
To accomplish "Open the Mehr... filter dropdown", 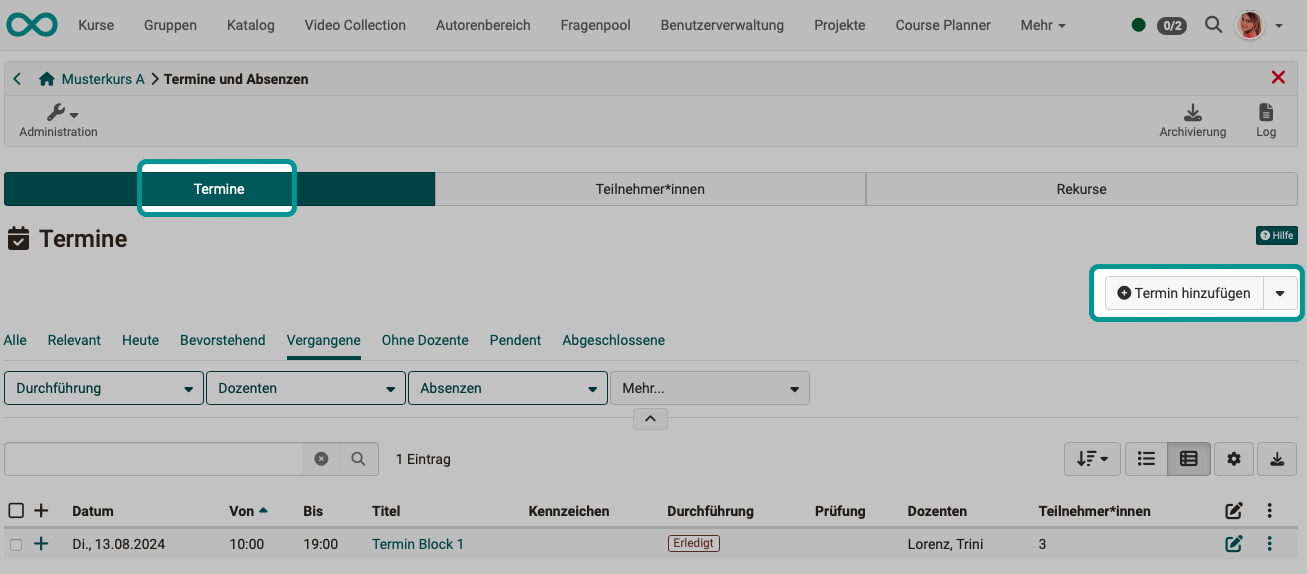I will click(710, 388).
